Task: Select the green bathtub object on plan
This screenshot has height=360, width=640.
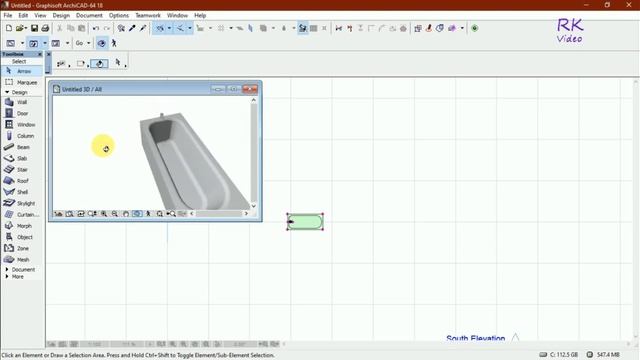Action: [305, 222]
